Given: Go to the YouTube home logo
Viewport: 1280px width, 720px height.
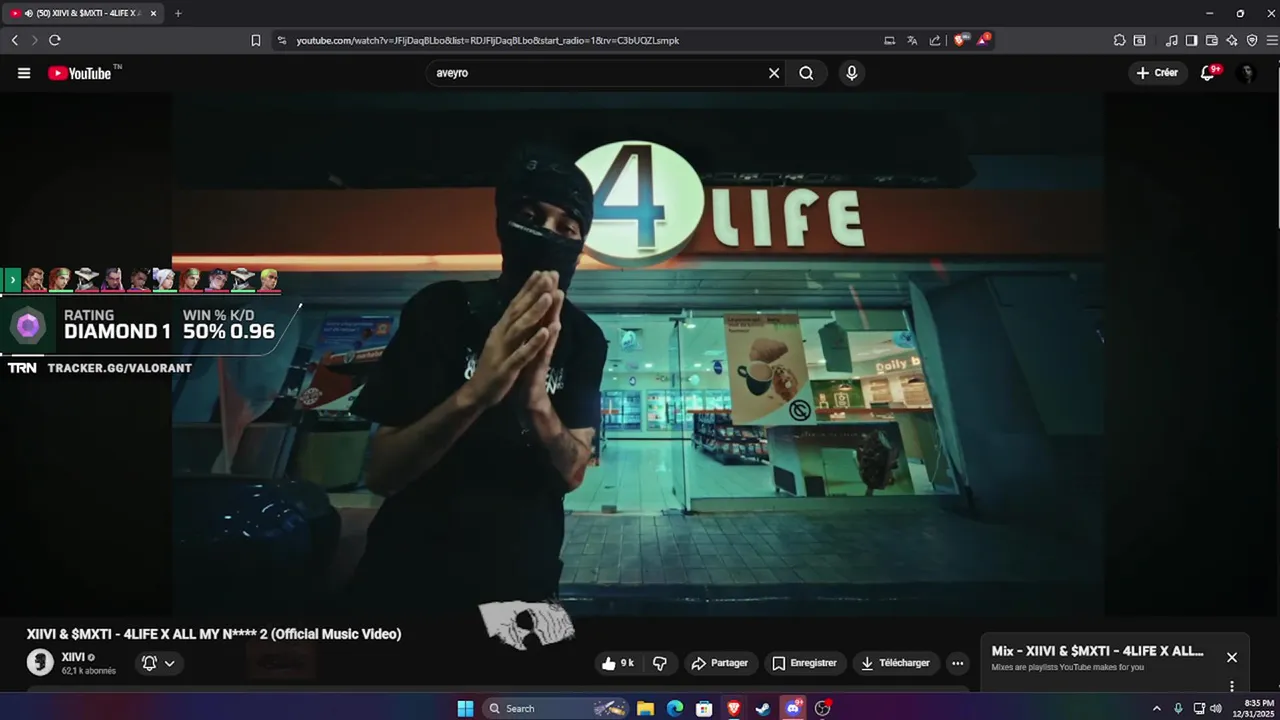Looking at the screenshot, I should tap(80, 73).
